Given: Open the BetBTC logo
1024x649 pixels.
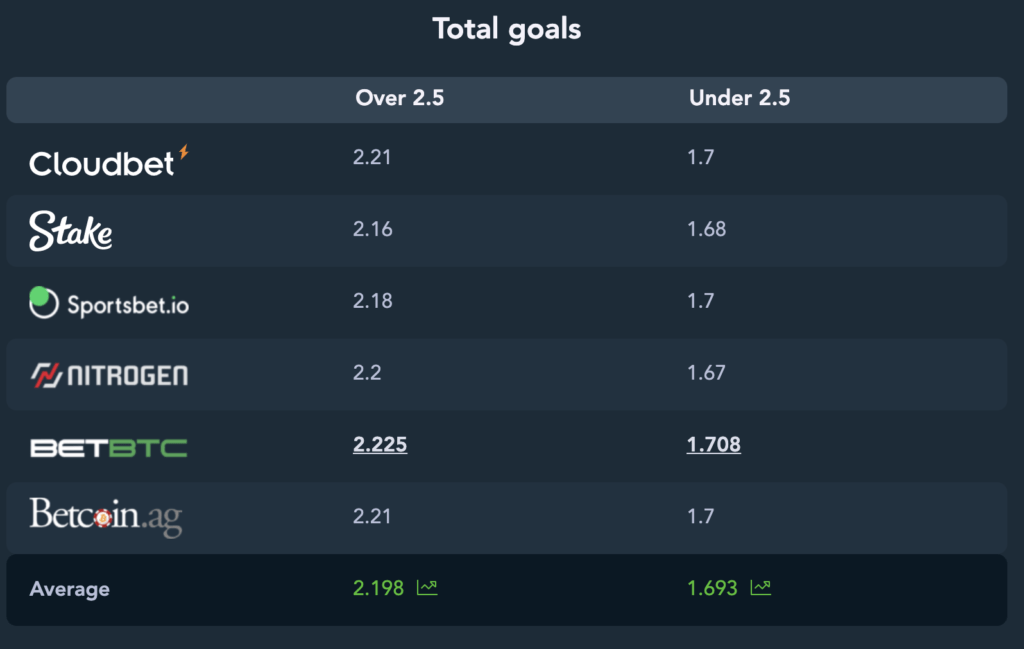Looking at the screenshot, I should coord(108,448).
